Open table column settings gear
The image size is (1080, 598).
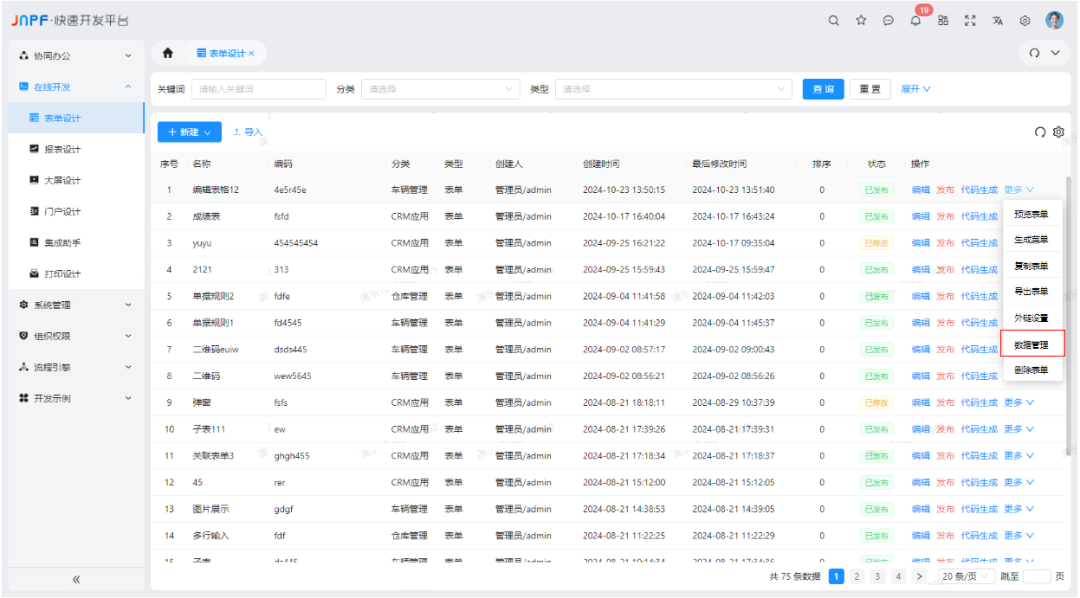pyautogui.click(x=1059, y=132)
